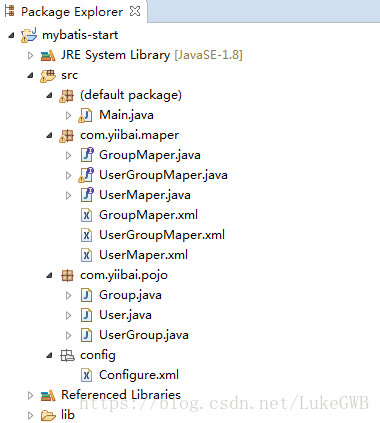Viewport: 380px width, 423px height.
Task: Select the Referenced Libraries label
Action: pos(121,395)
